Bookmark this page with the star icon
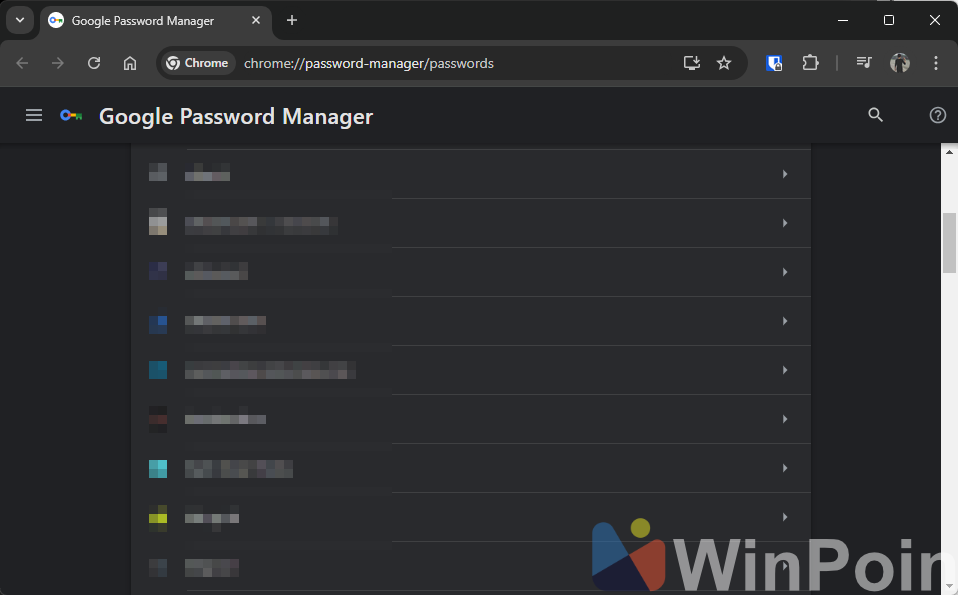The height and width of the screenshot is (595, 958). [x=724, y=63]
